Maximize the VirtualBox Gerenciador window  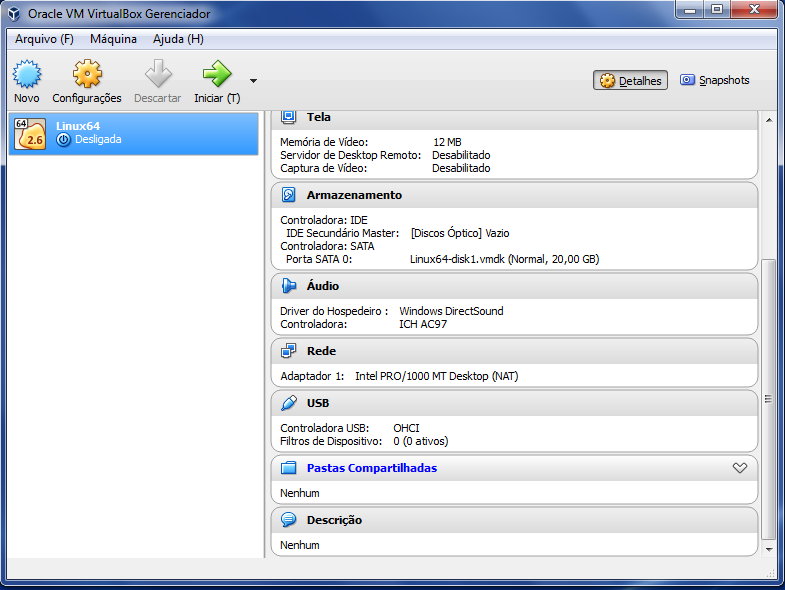[717, 10]
